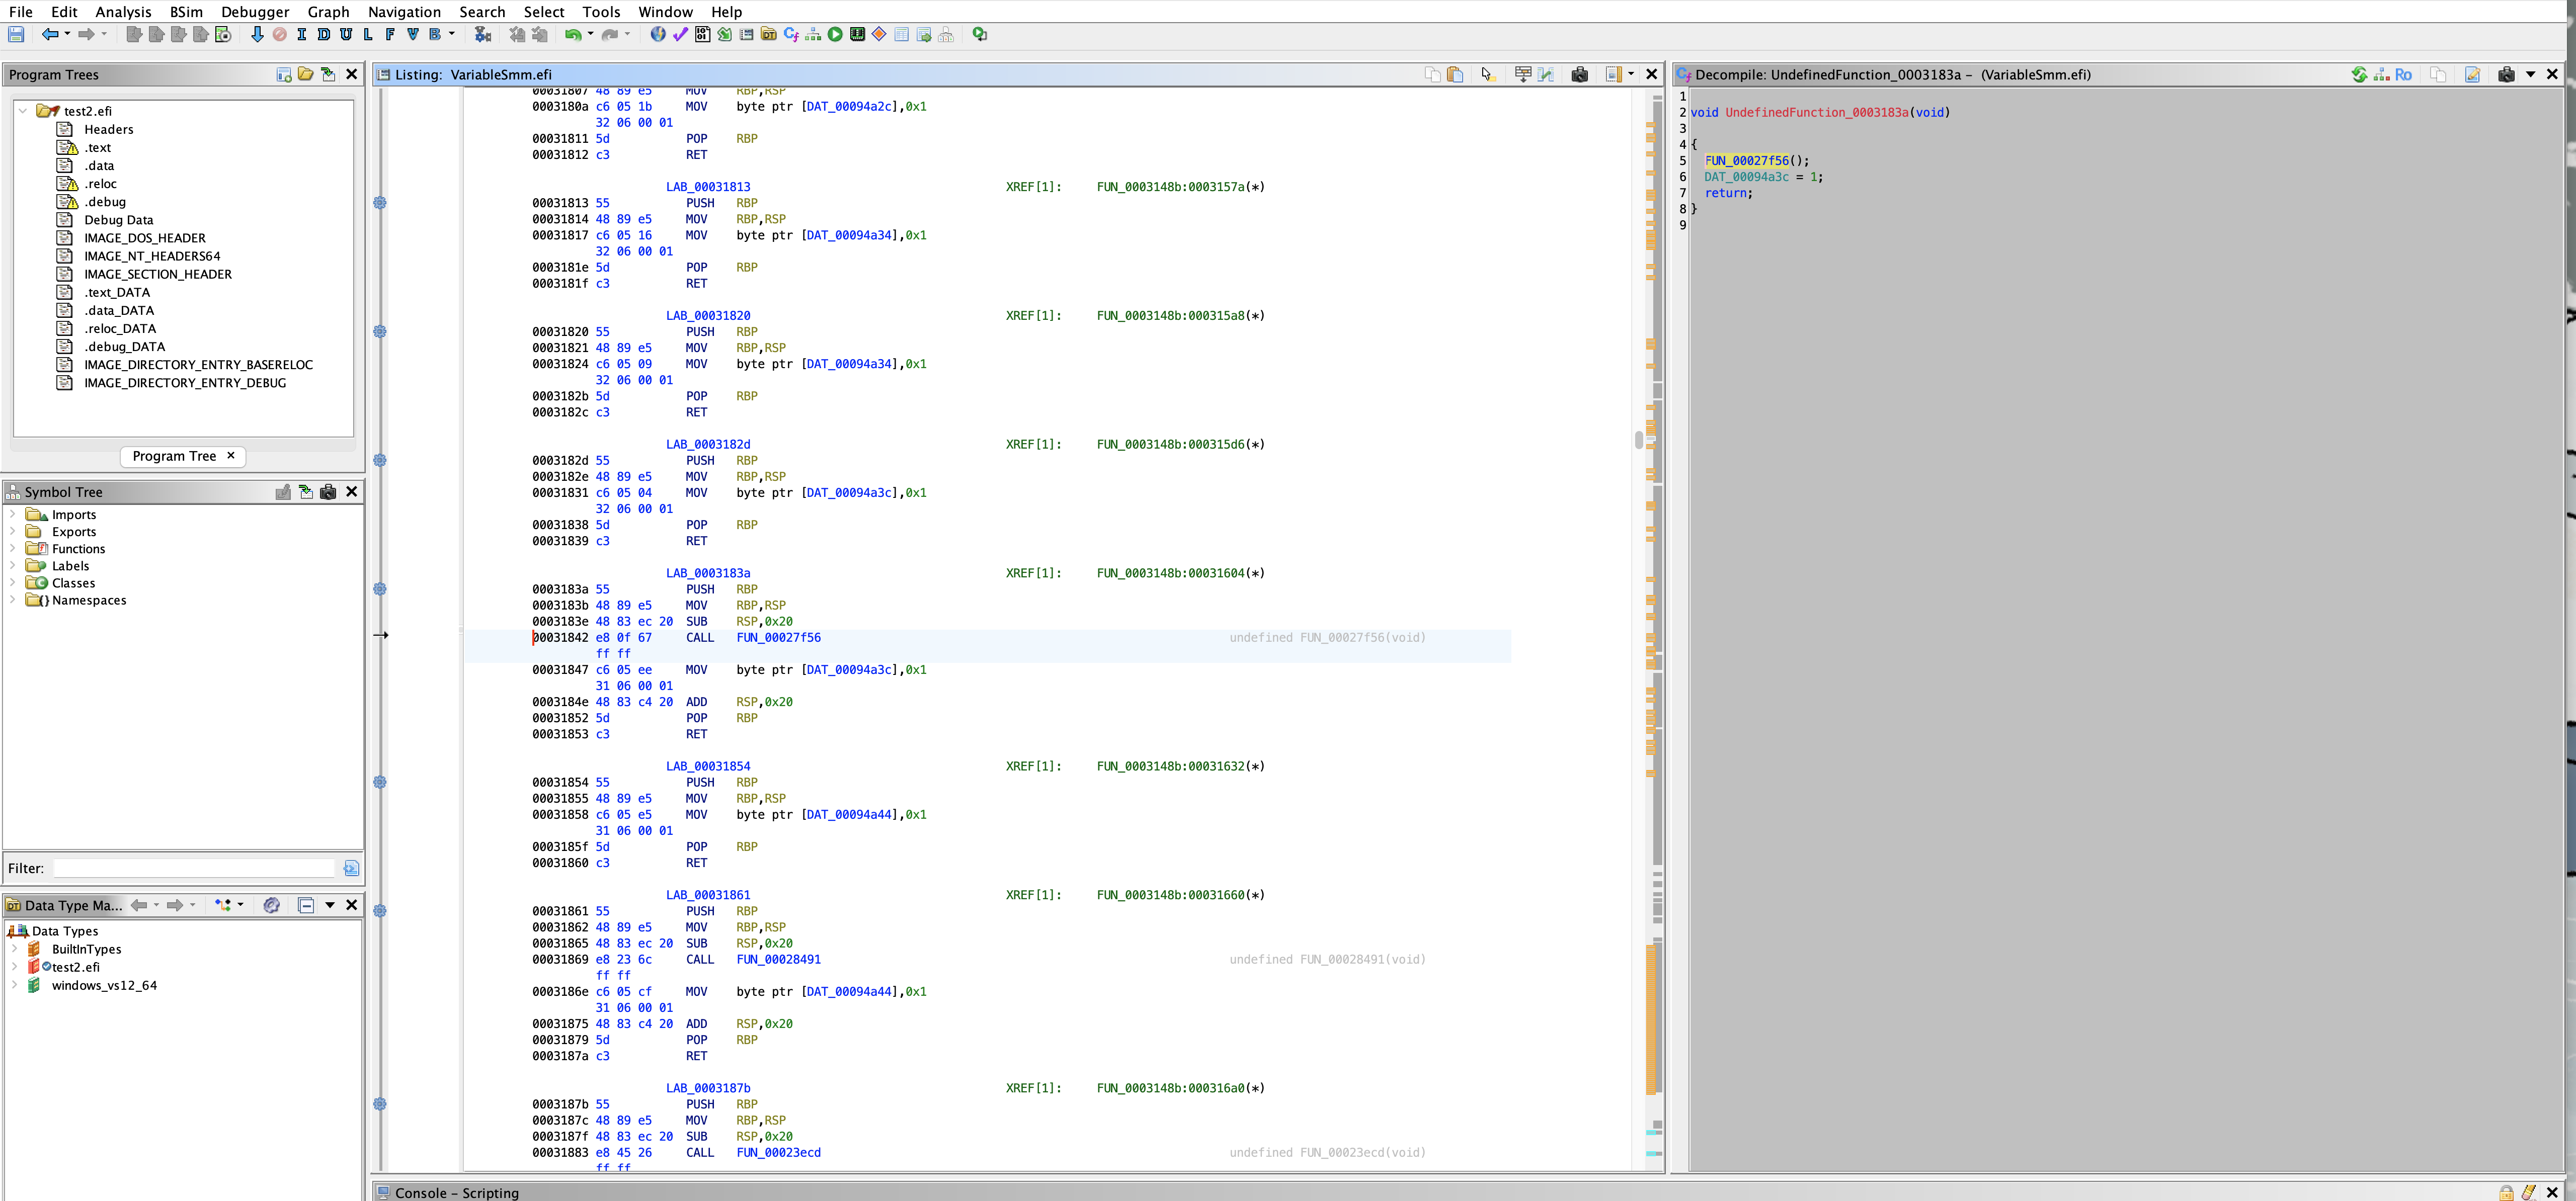Take a Listing snapshot with camera icon

[x=1580, y=75]
